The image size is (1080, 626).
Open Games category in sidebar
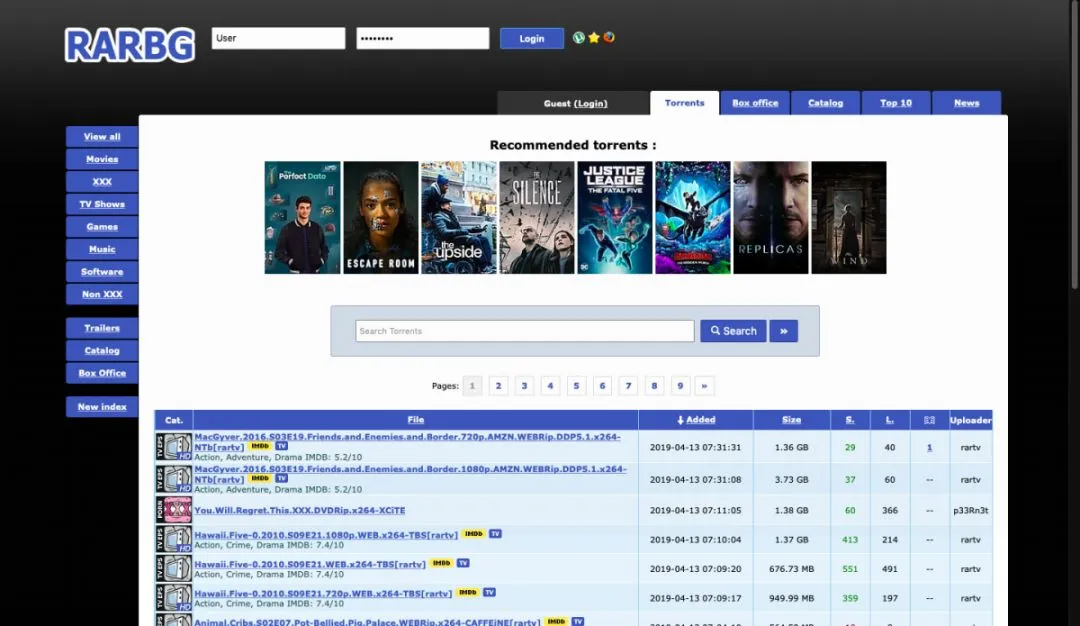point(102,227)
